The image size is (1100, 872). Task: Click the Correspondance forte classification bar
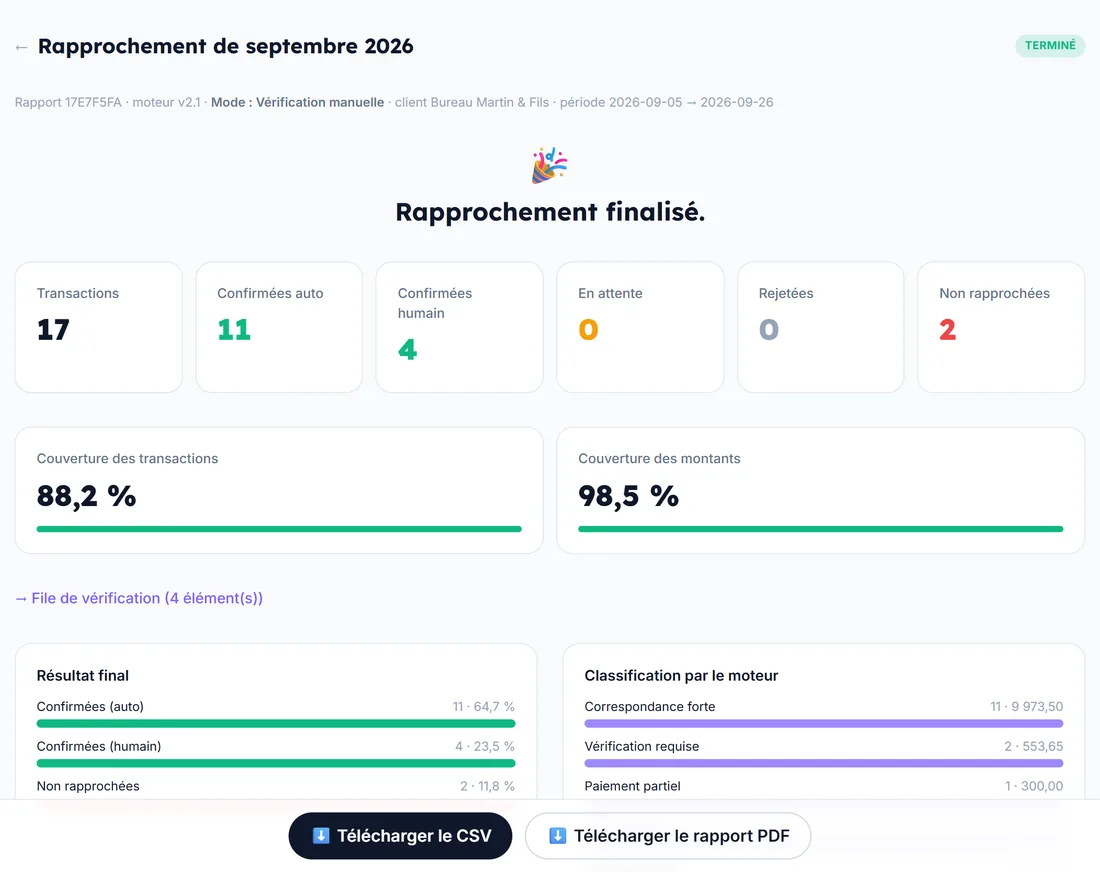tap(824, 723)
